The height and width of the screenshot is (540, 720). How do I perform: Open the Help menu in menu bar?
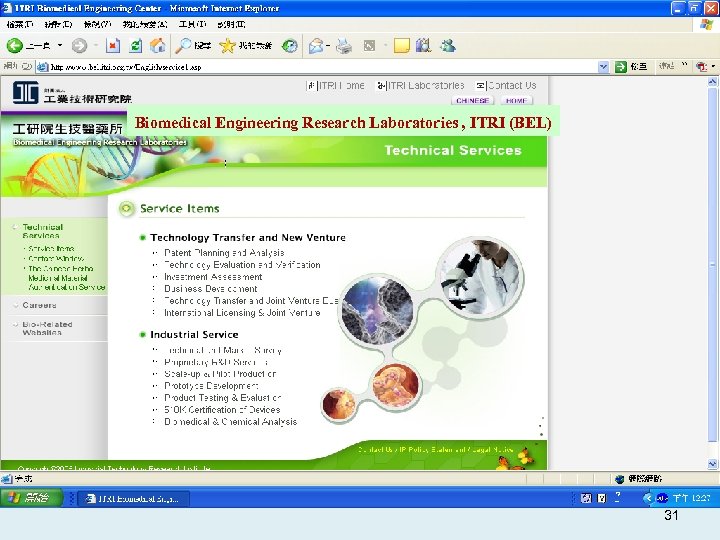(231, 24)
